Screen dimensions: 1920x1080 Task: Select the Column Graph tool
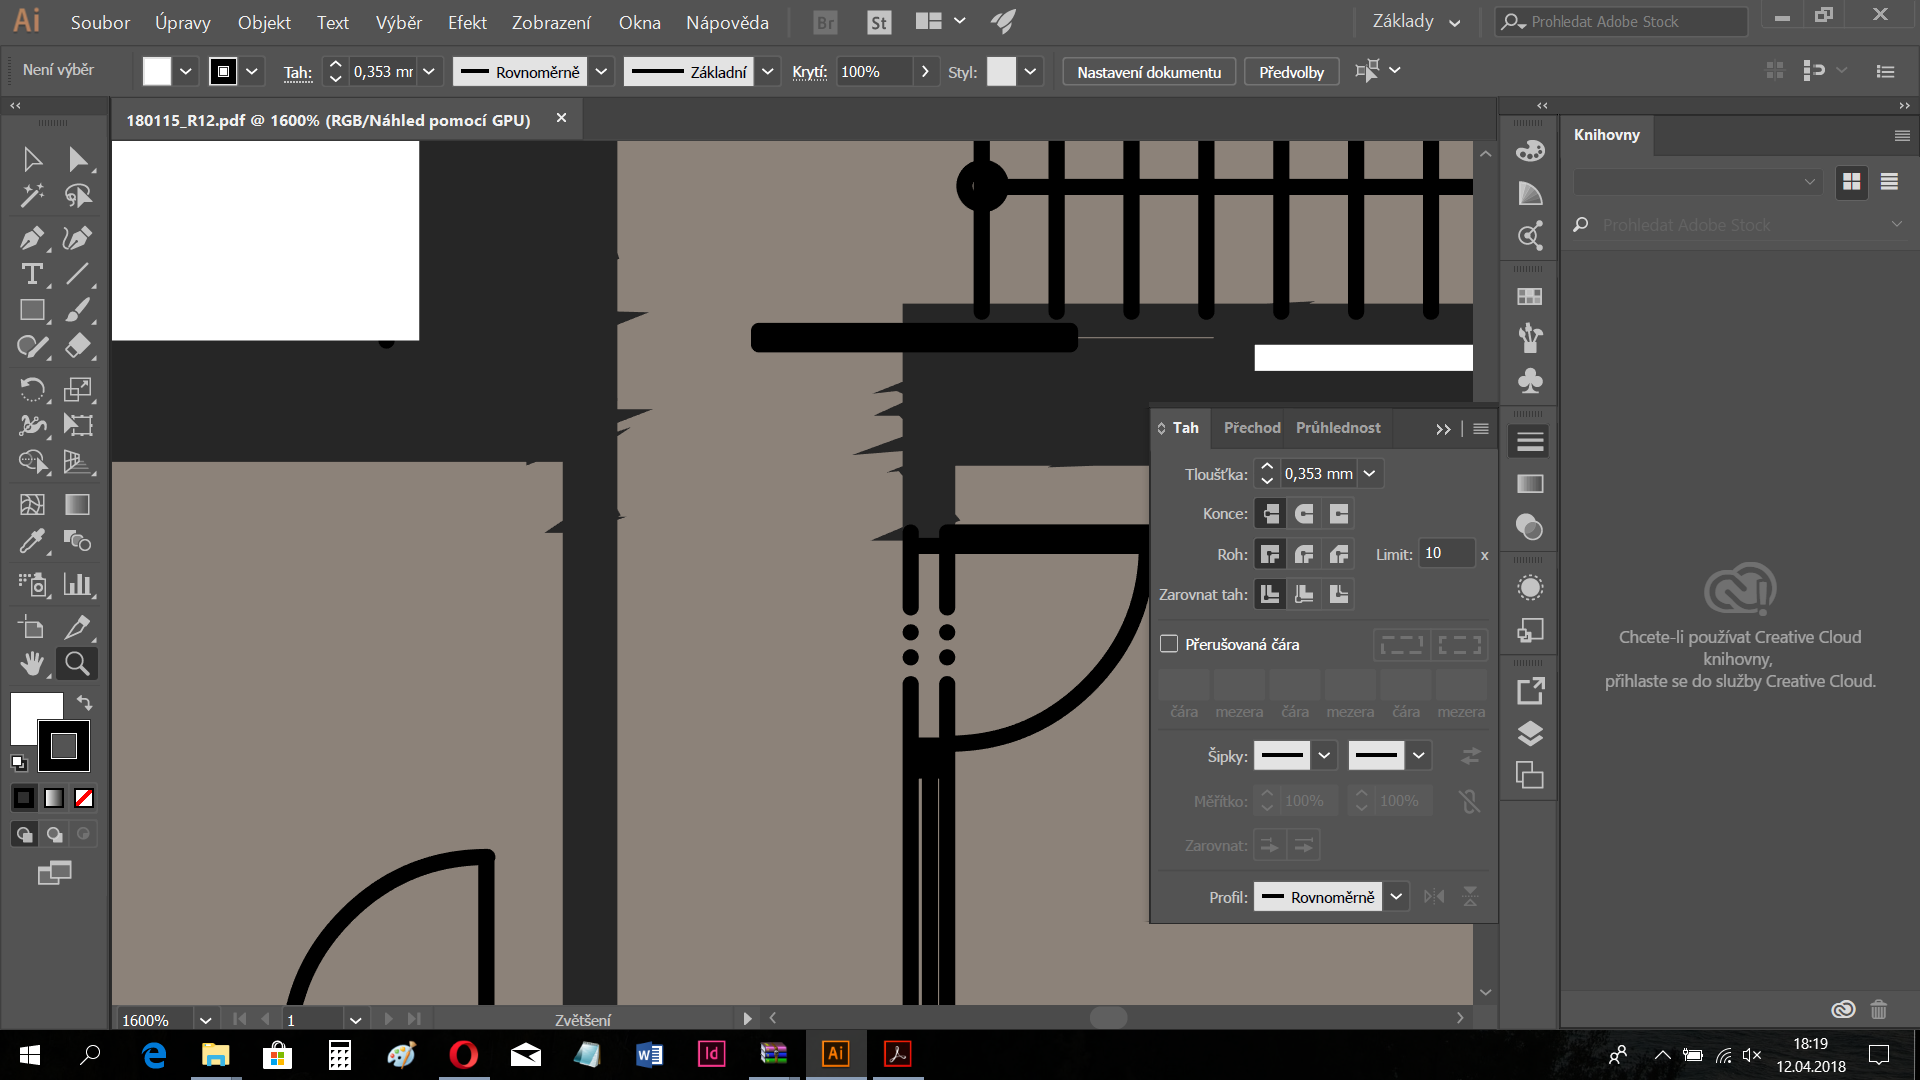(78, 584)
